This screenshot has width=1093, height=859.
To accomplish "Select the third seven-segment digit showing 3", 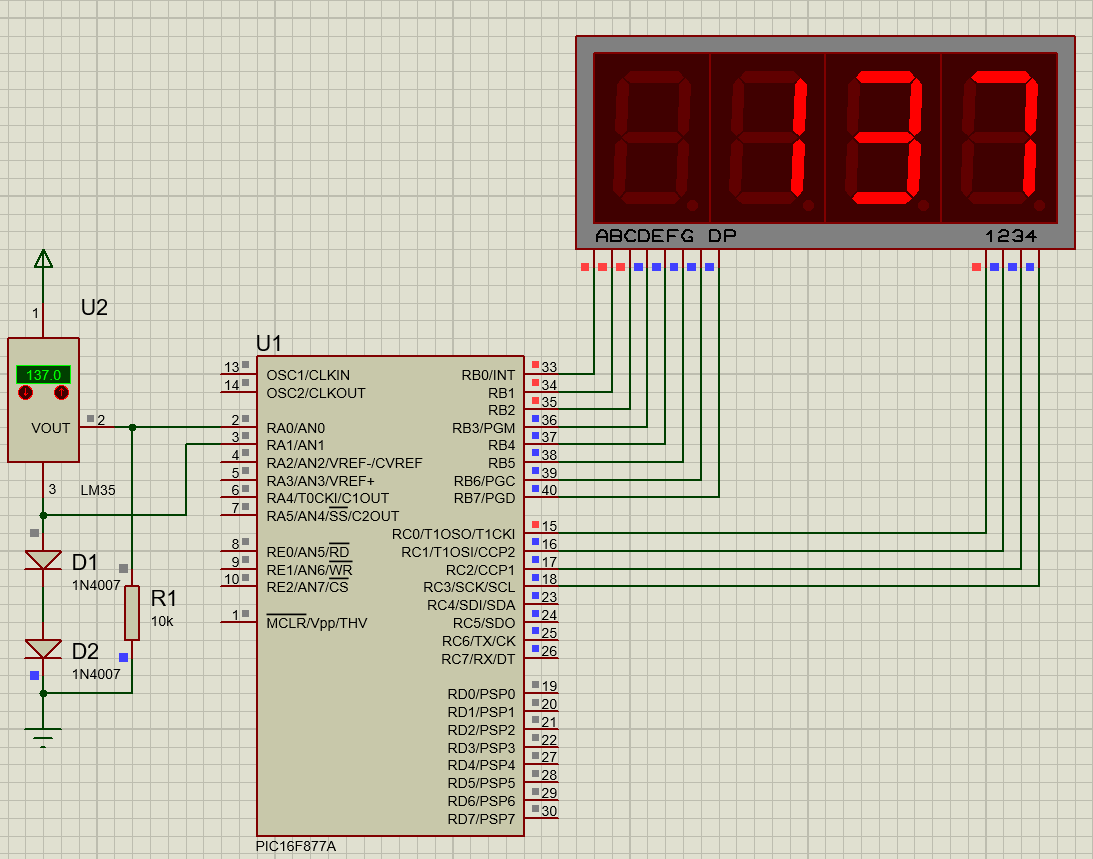I will pos(883,138).
